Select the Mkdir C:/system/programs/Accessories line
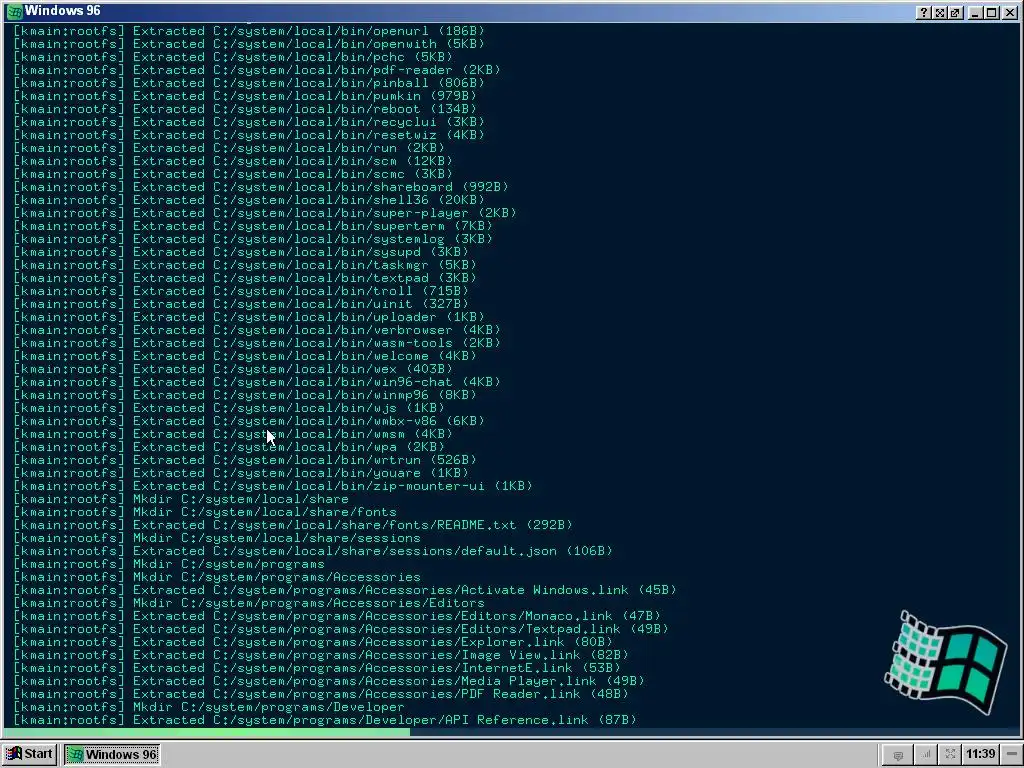This screenshot has height=768, width=1024. 217,577
